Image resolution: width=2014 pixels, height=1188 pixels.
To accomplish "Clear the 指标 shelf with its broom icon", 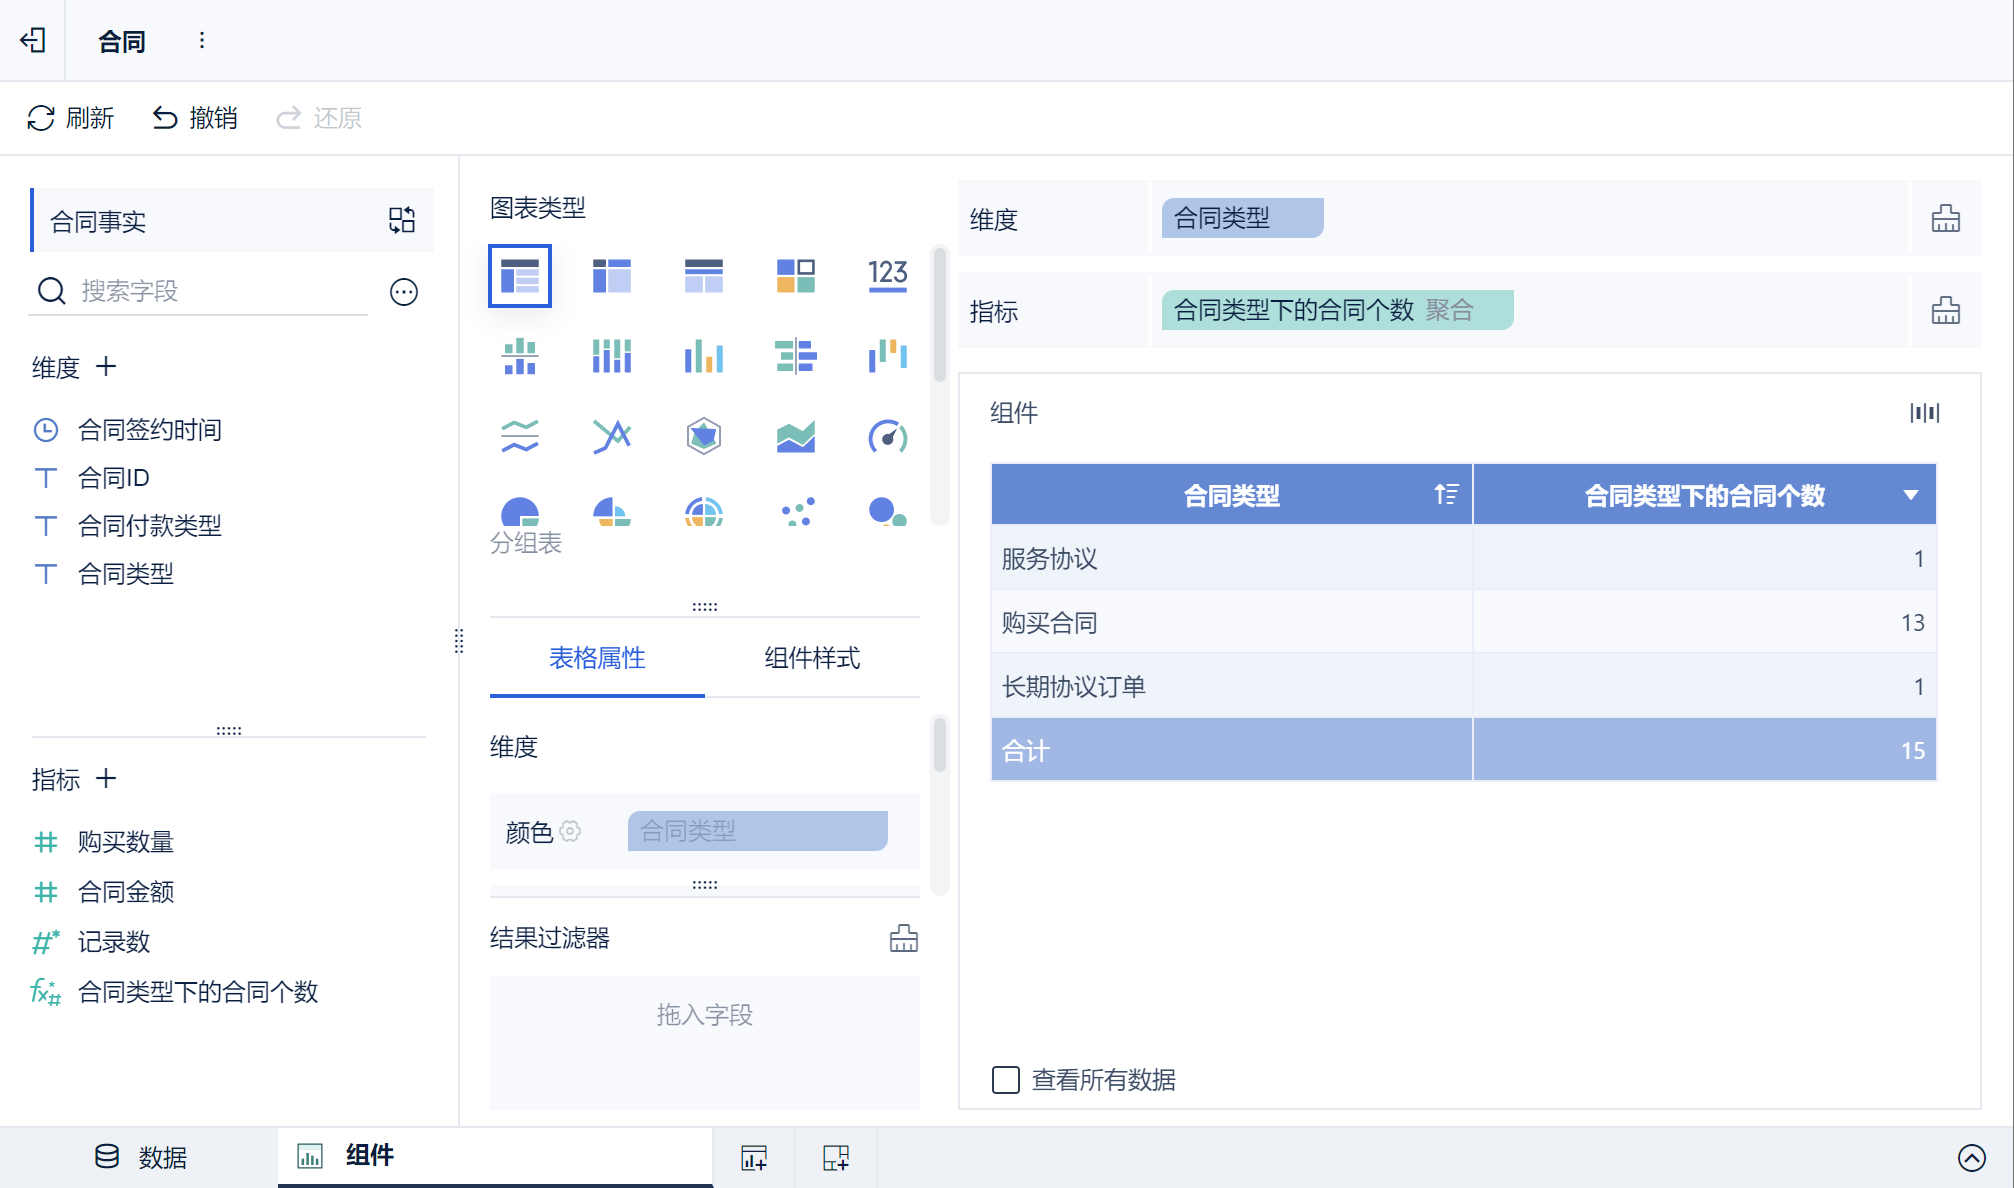I will (x=1945, y=310).
